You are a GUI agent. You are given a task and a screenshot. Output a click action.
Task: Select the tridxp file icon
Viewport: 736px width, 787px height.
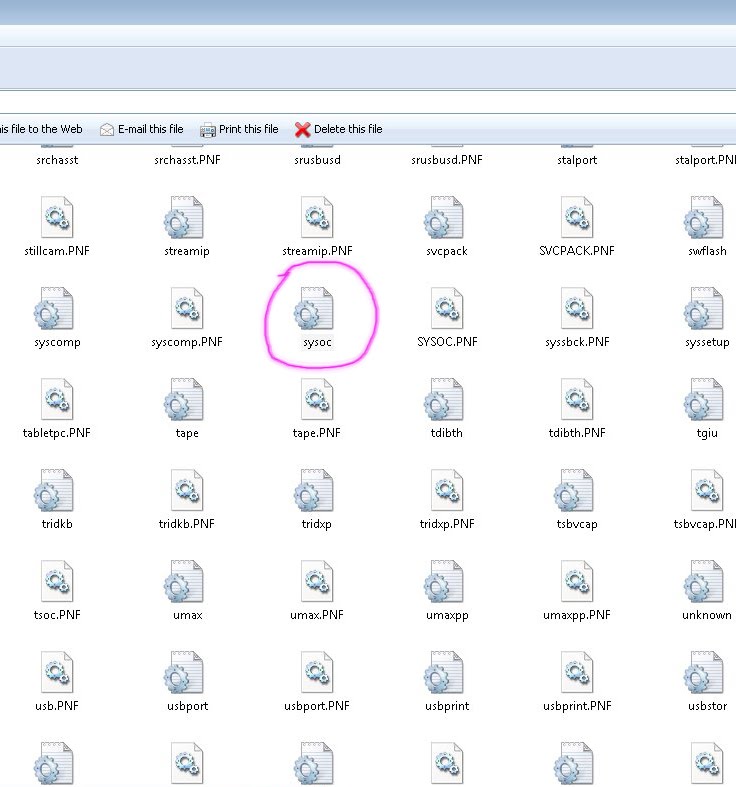click(314, 490)
